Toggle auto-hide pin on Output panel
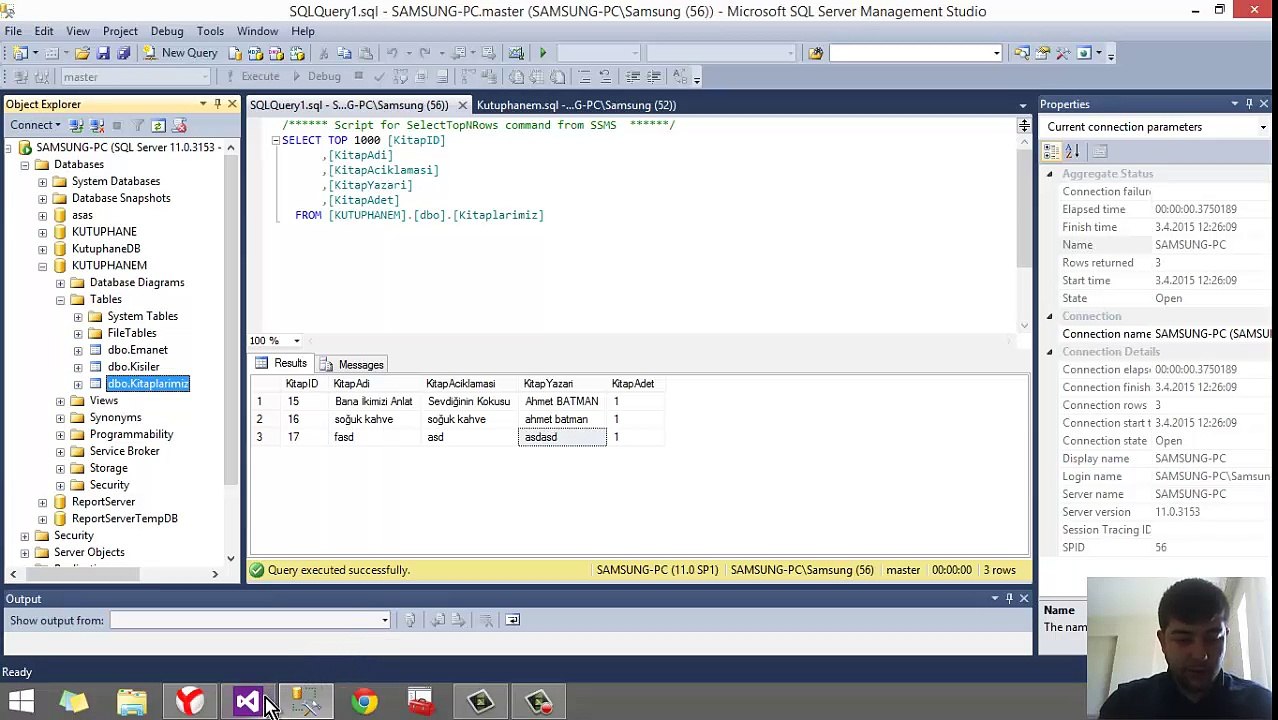This screenshot has height=720, width=1278. pyautogui.click(x=1009, y=598)
